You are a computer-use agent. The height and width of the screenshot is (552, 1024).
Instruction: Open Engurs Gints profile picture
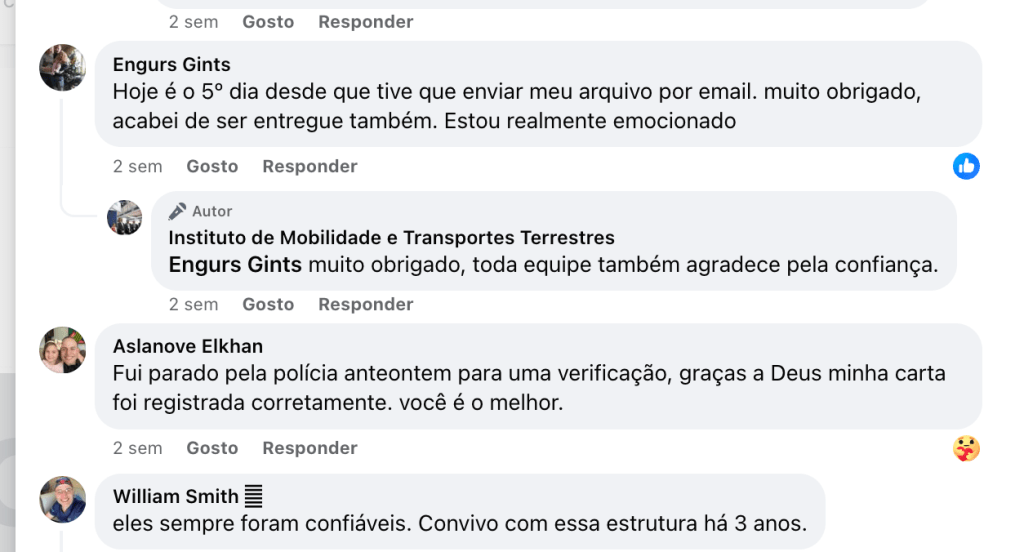click(62, 67)
